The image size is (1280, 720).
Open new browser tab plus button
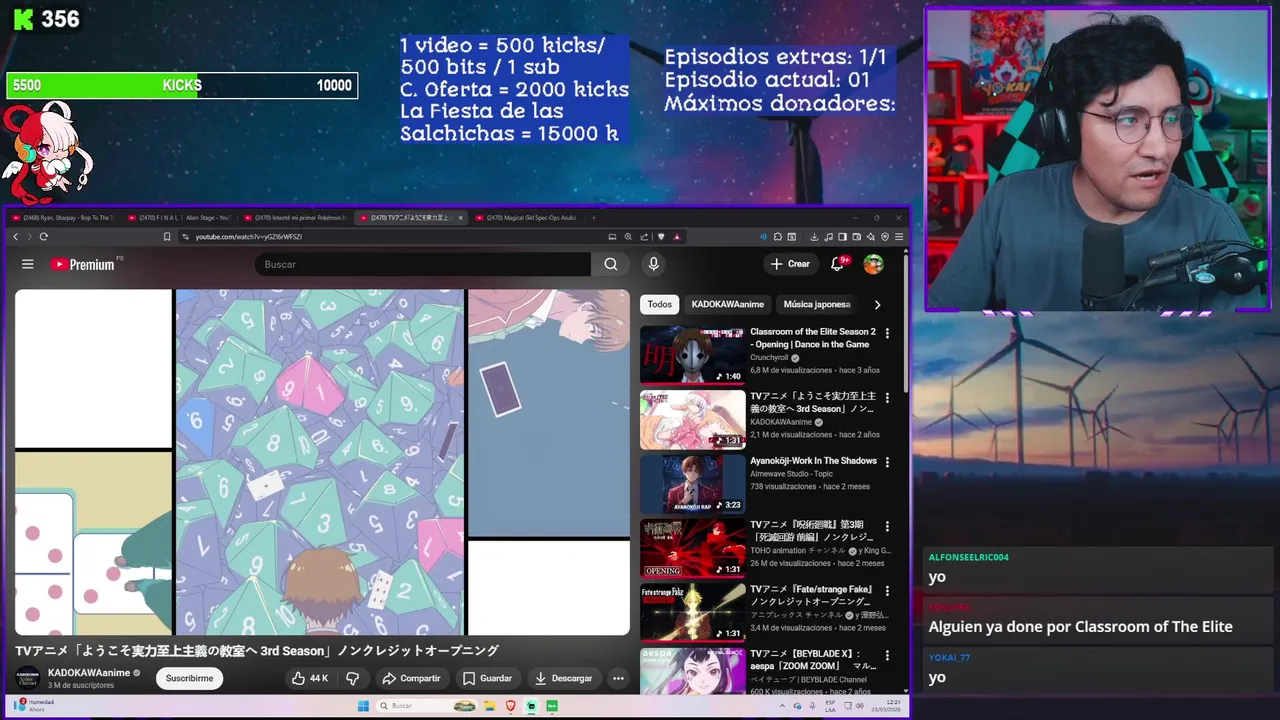tap(593, 218)
